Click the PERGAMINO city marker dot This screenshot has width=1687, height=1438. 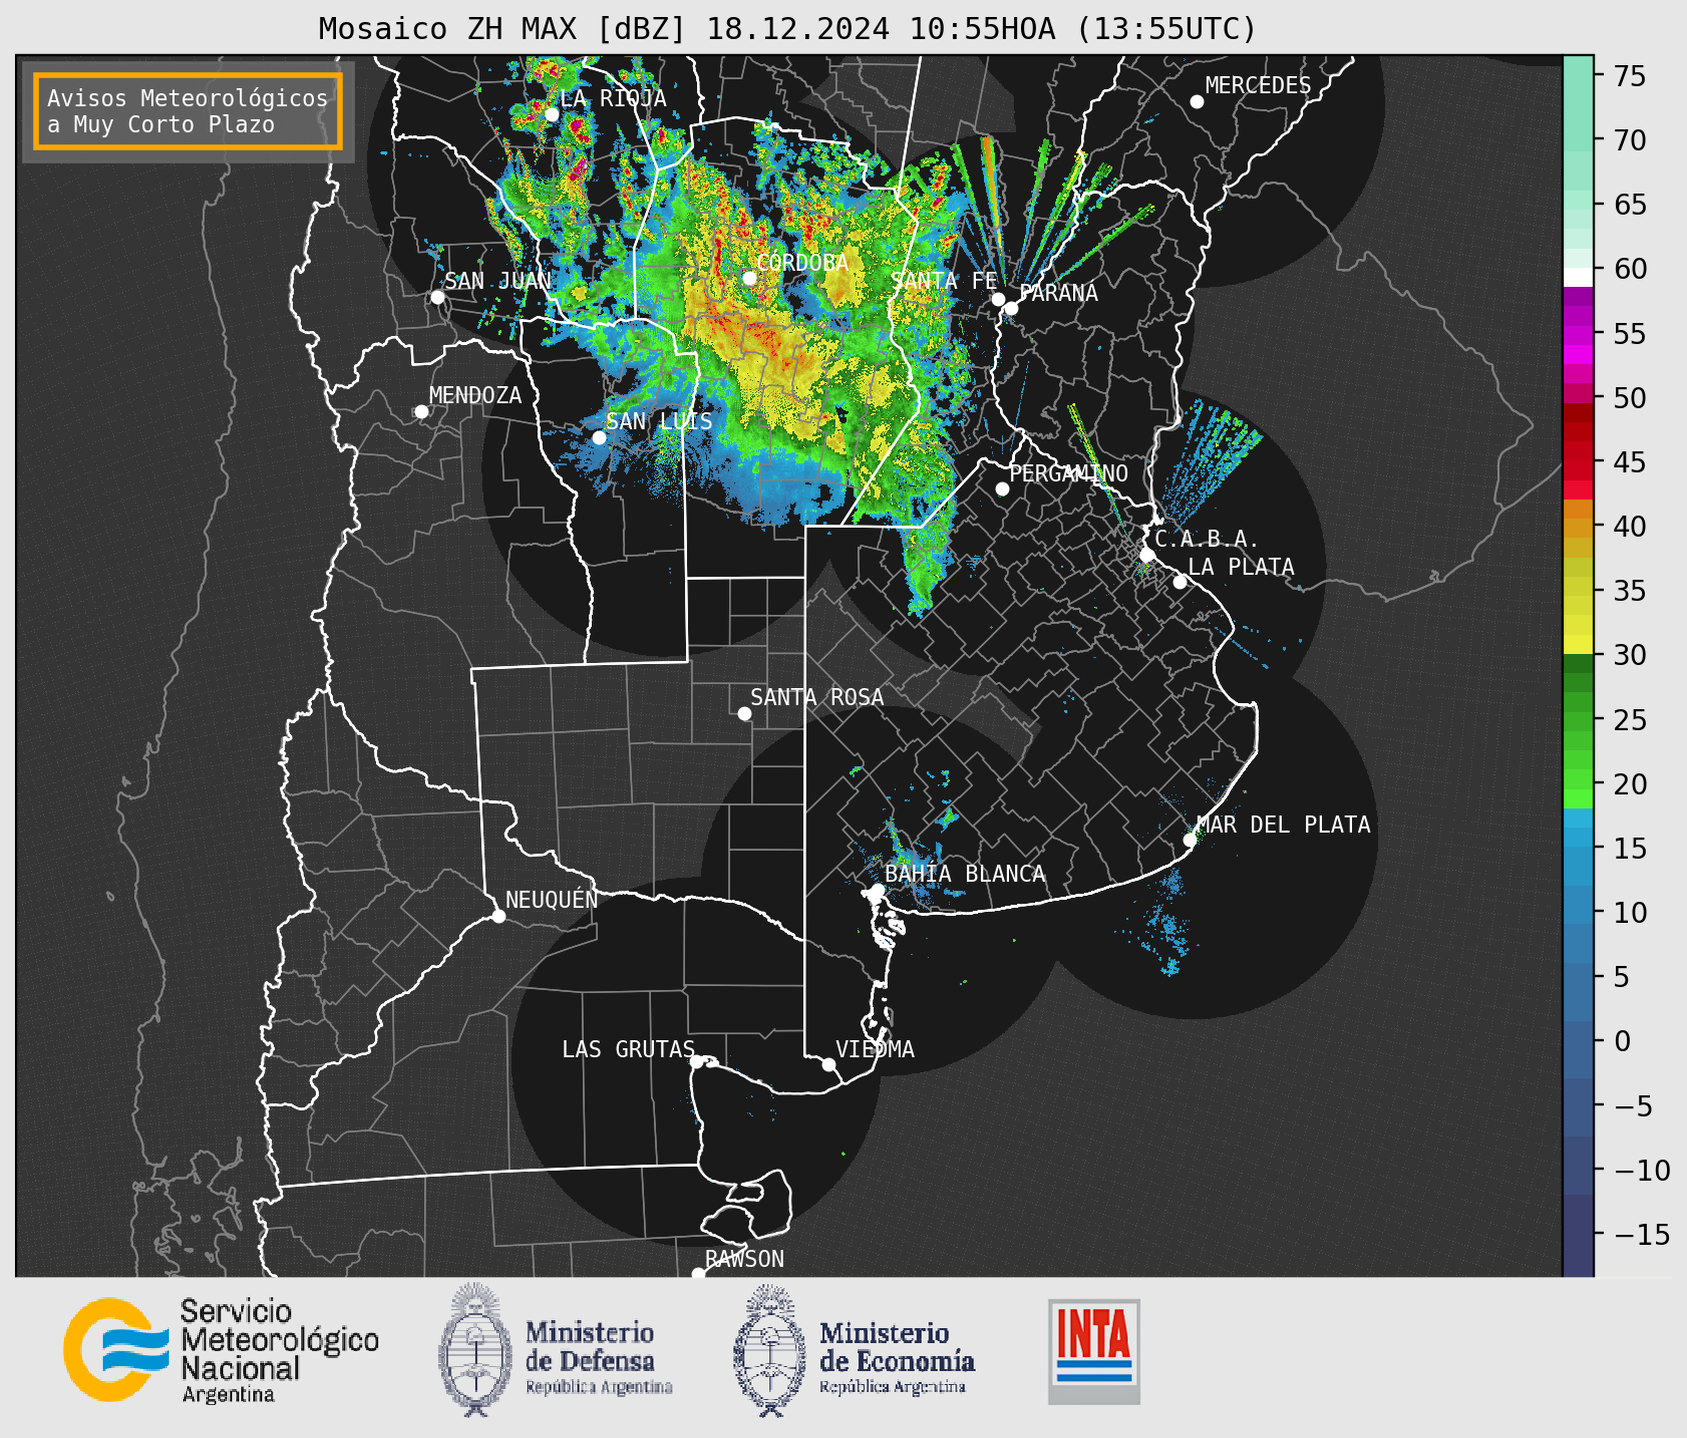(x=1002, y=489)
